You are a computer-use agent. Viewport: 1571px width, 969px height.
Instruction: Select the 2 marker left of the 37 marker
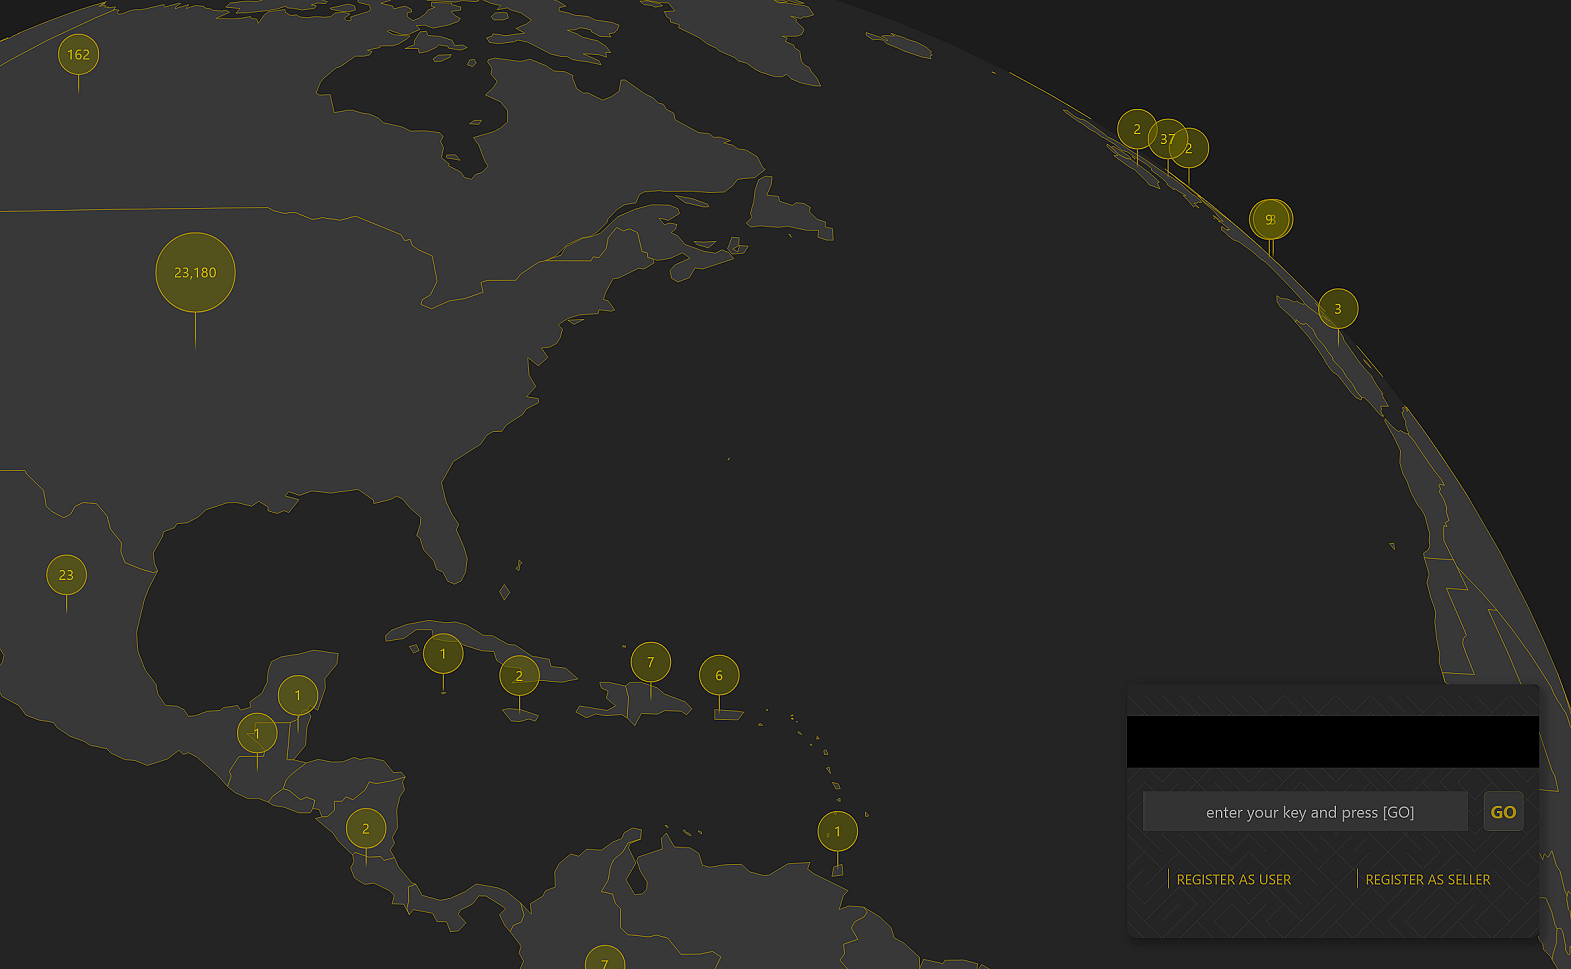[x=1134, y=129]
